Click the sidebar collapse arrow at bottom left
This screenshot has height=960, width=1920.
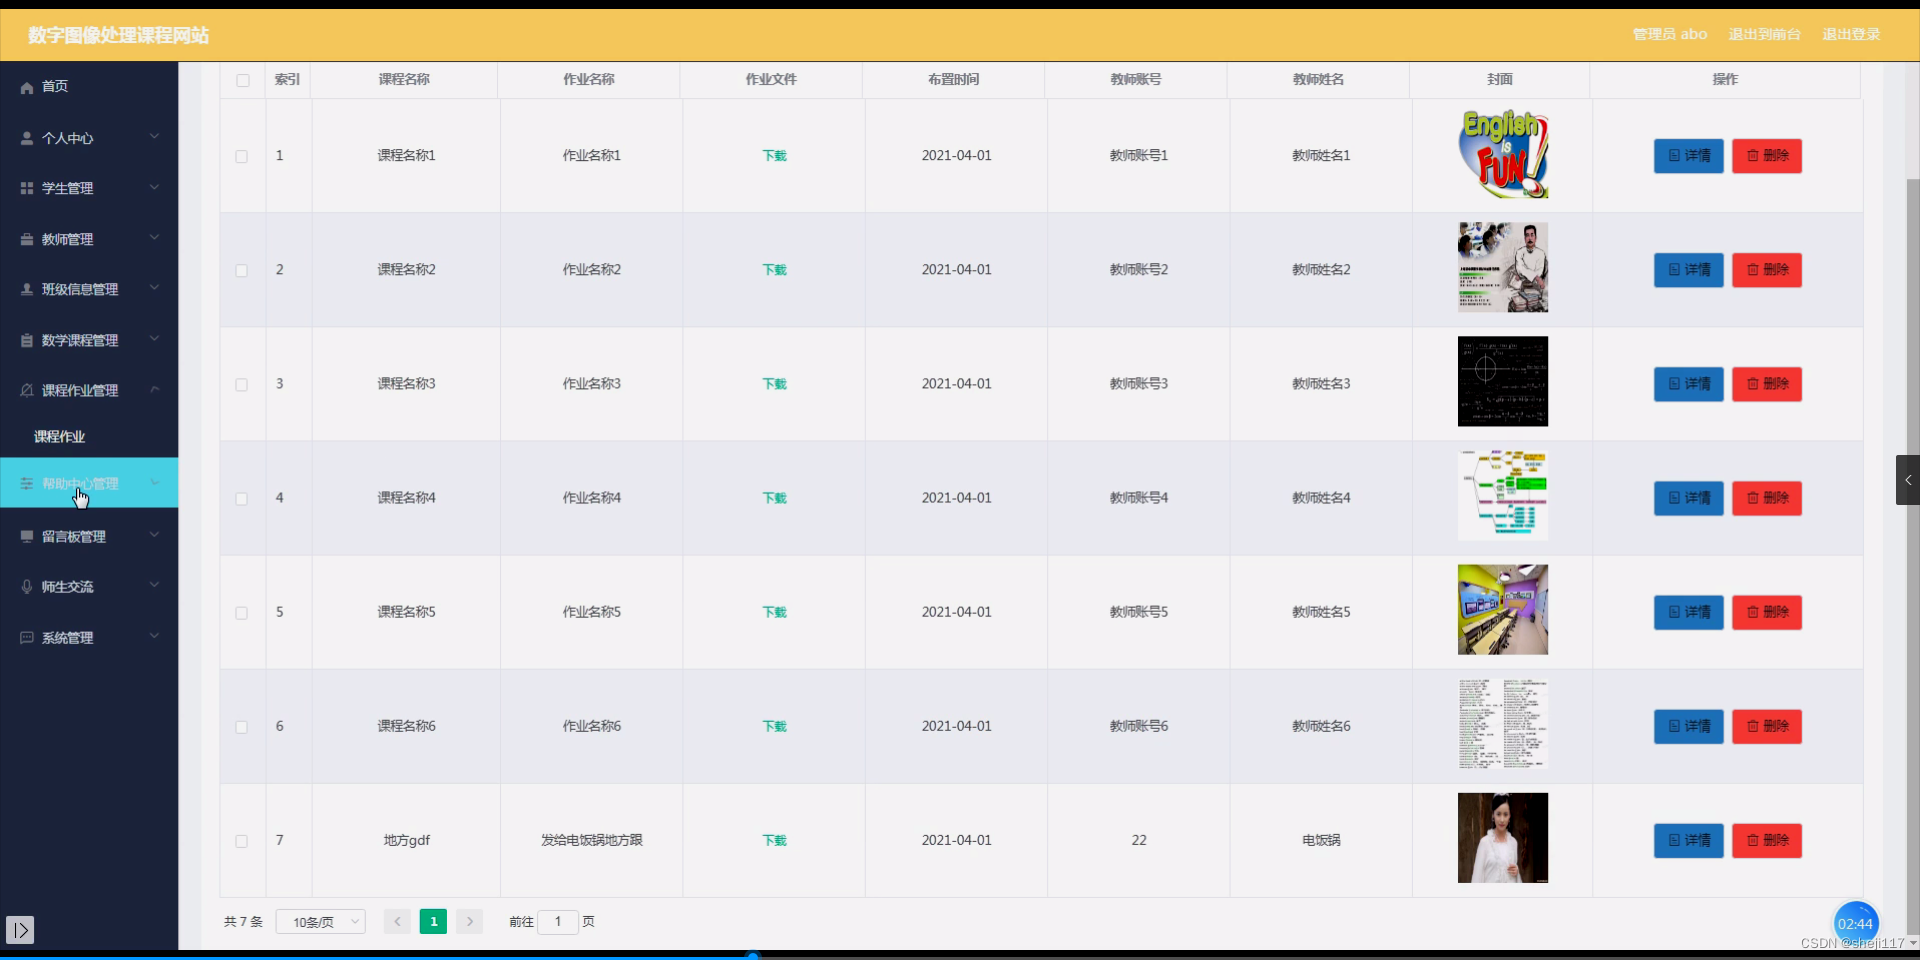(x=20, y=929)
